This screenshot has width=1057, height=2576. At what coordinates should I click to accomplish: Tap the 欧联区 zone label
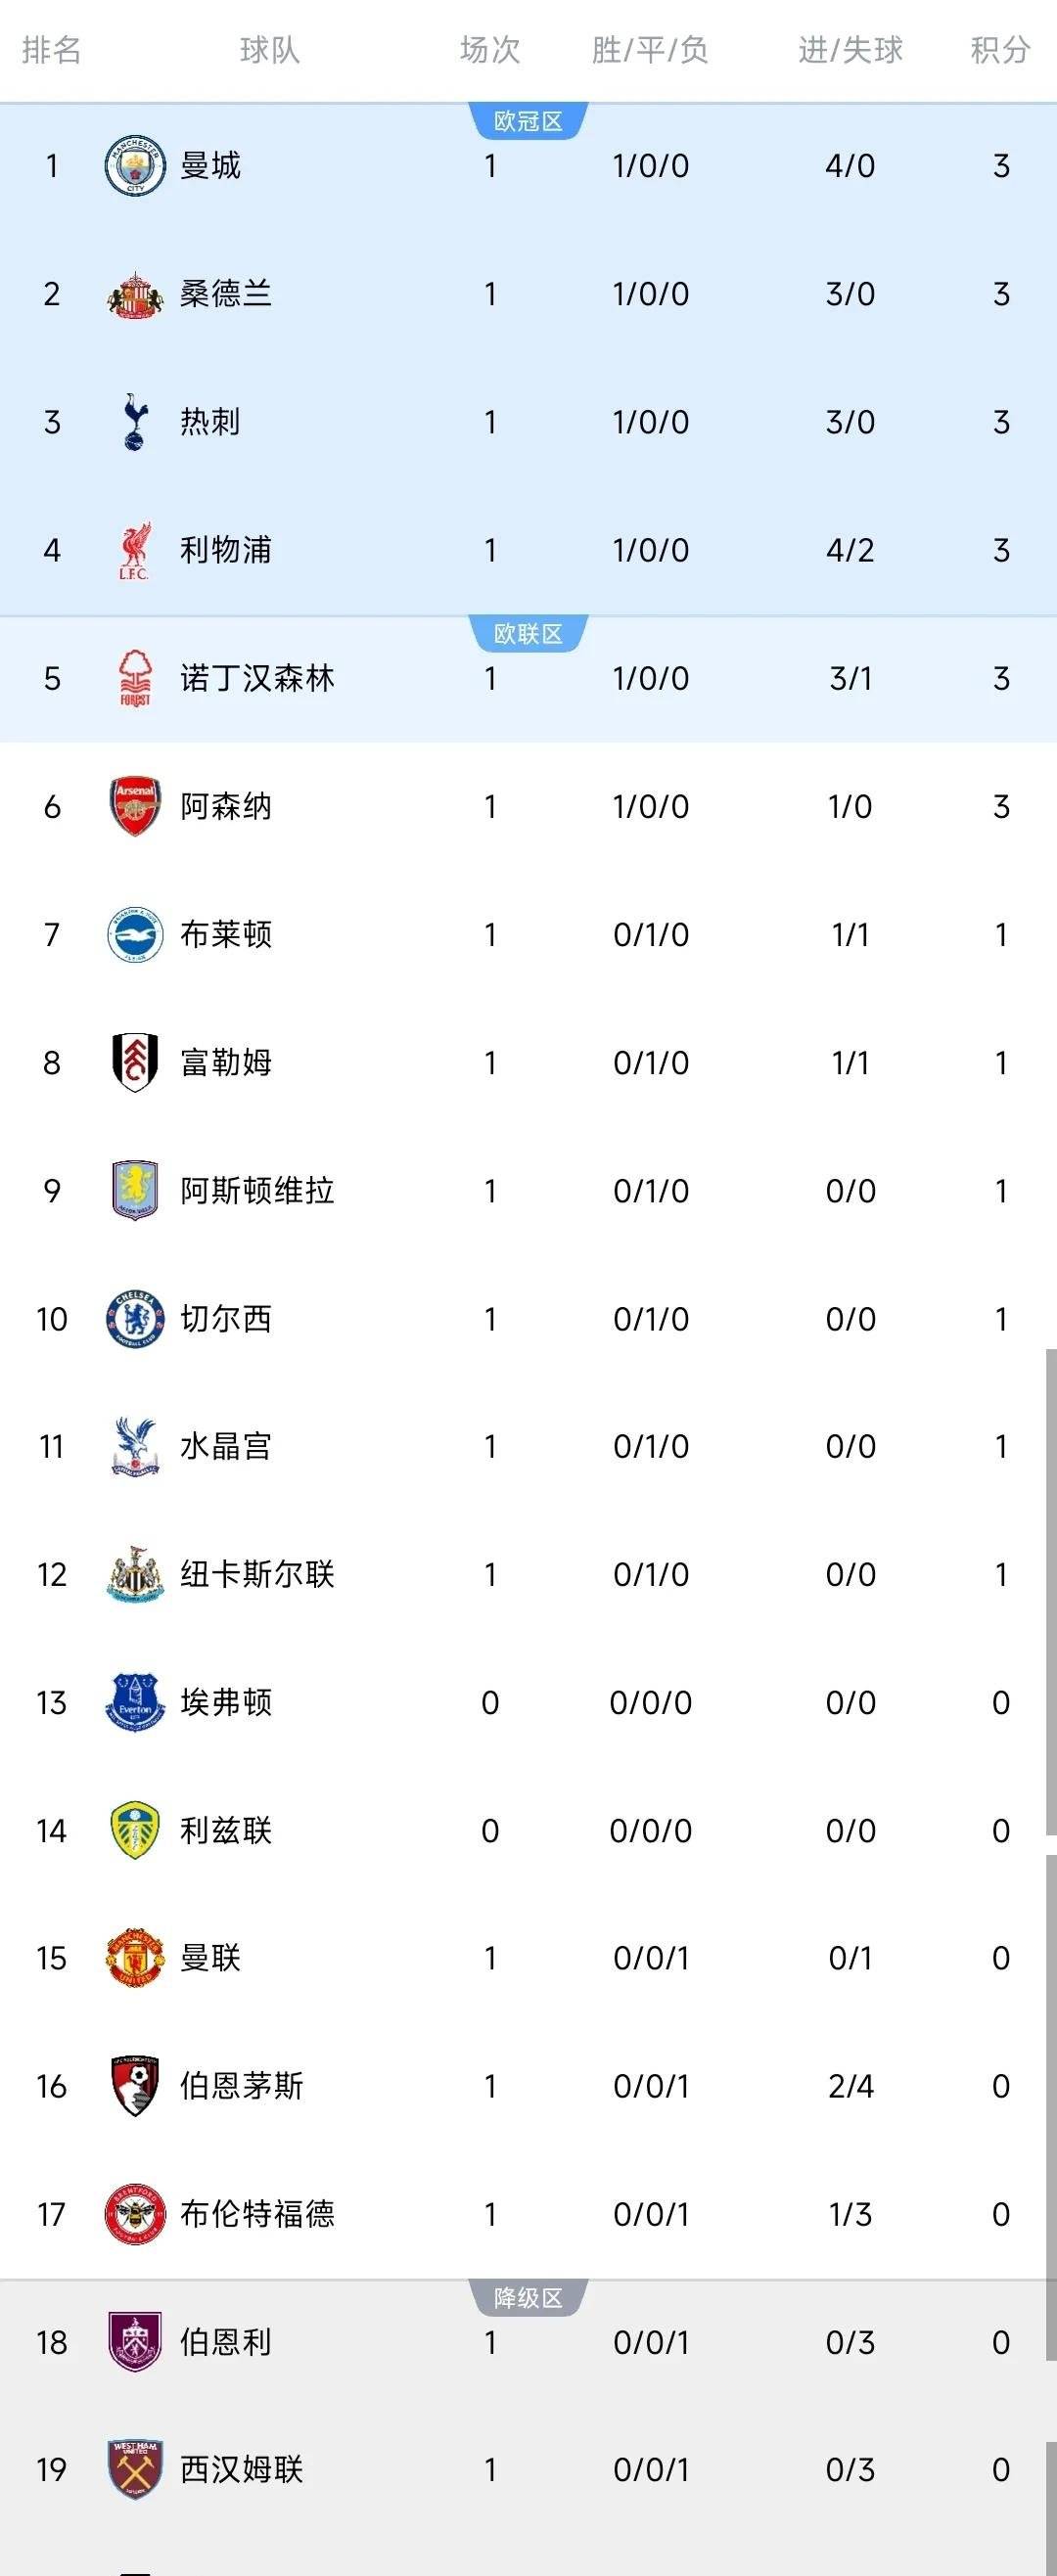pyautogui.click(x=528, y=633)
